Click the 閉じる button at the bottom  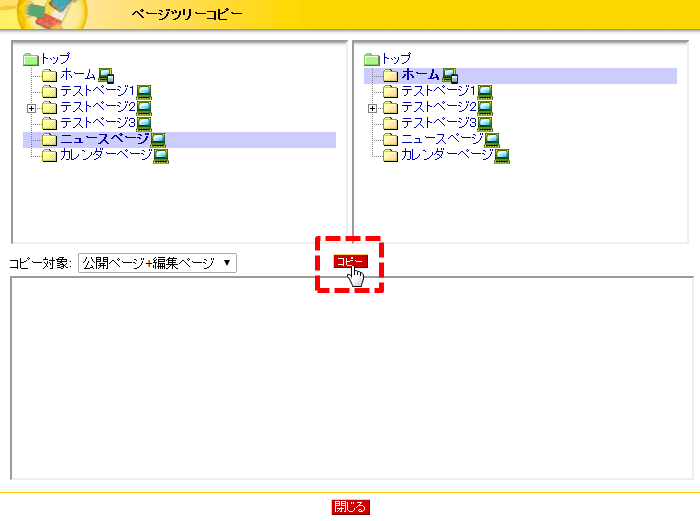350,507
